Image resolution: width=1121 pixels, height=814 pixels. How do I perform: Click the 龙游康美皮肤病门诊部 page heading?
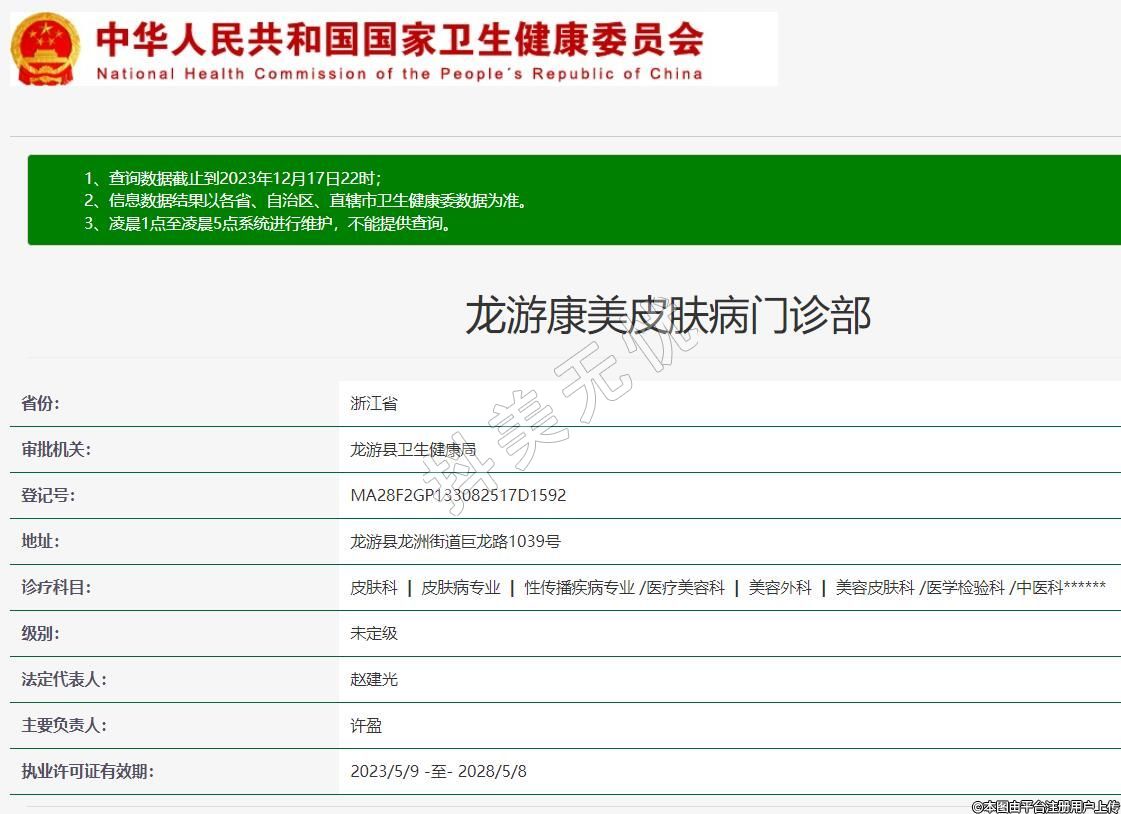[668, 315]
